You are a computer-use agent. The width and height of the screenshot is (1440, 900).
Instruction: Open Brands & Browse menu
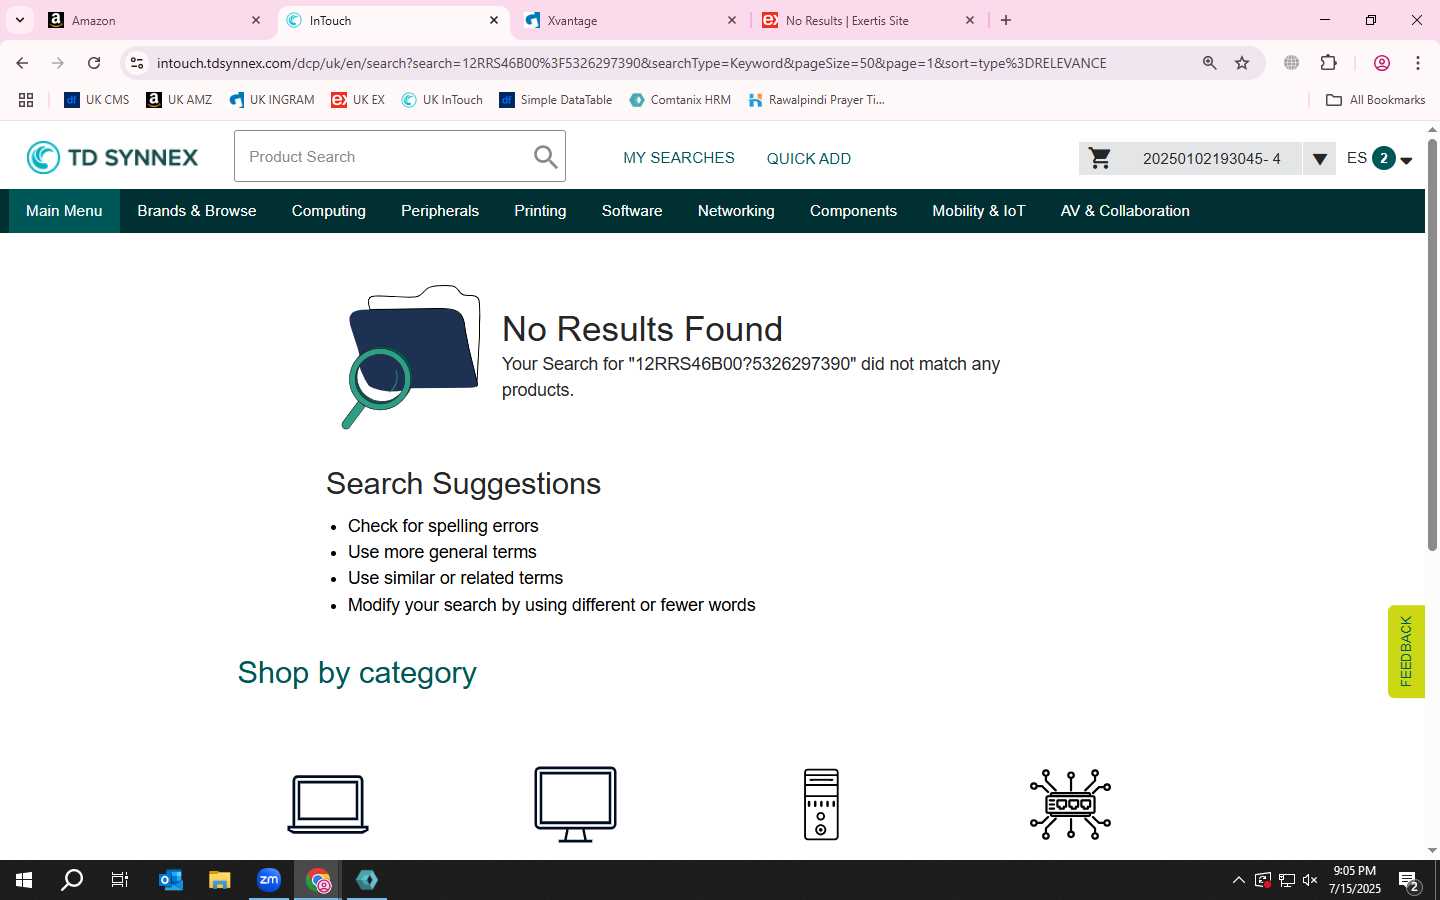click(x=197, y=211)
